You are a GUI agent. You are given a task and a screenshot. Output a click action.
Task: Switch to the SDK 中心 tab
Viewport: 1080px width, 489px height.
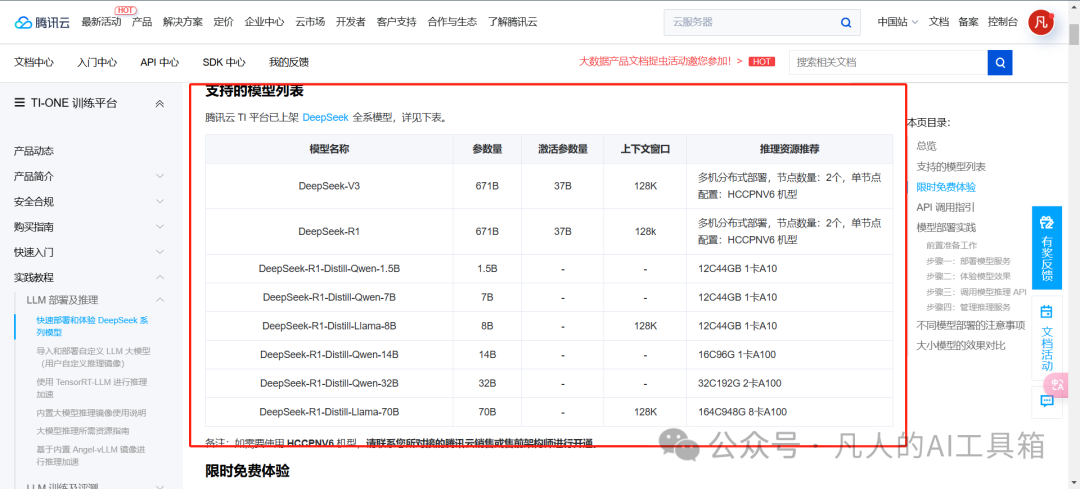coord(224,62)
